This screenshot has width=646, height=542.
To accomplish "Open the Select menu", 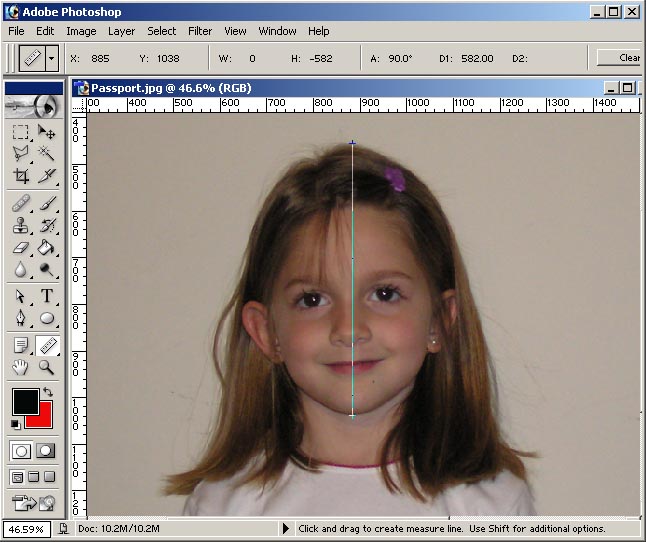I will 162,31.
